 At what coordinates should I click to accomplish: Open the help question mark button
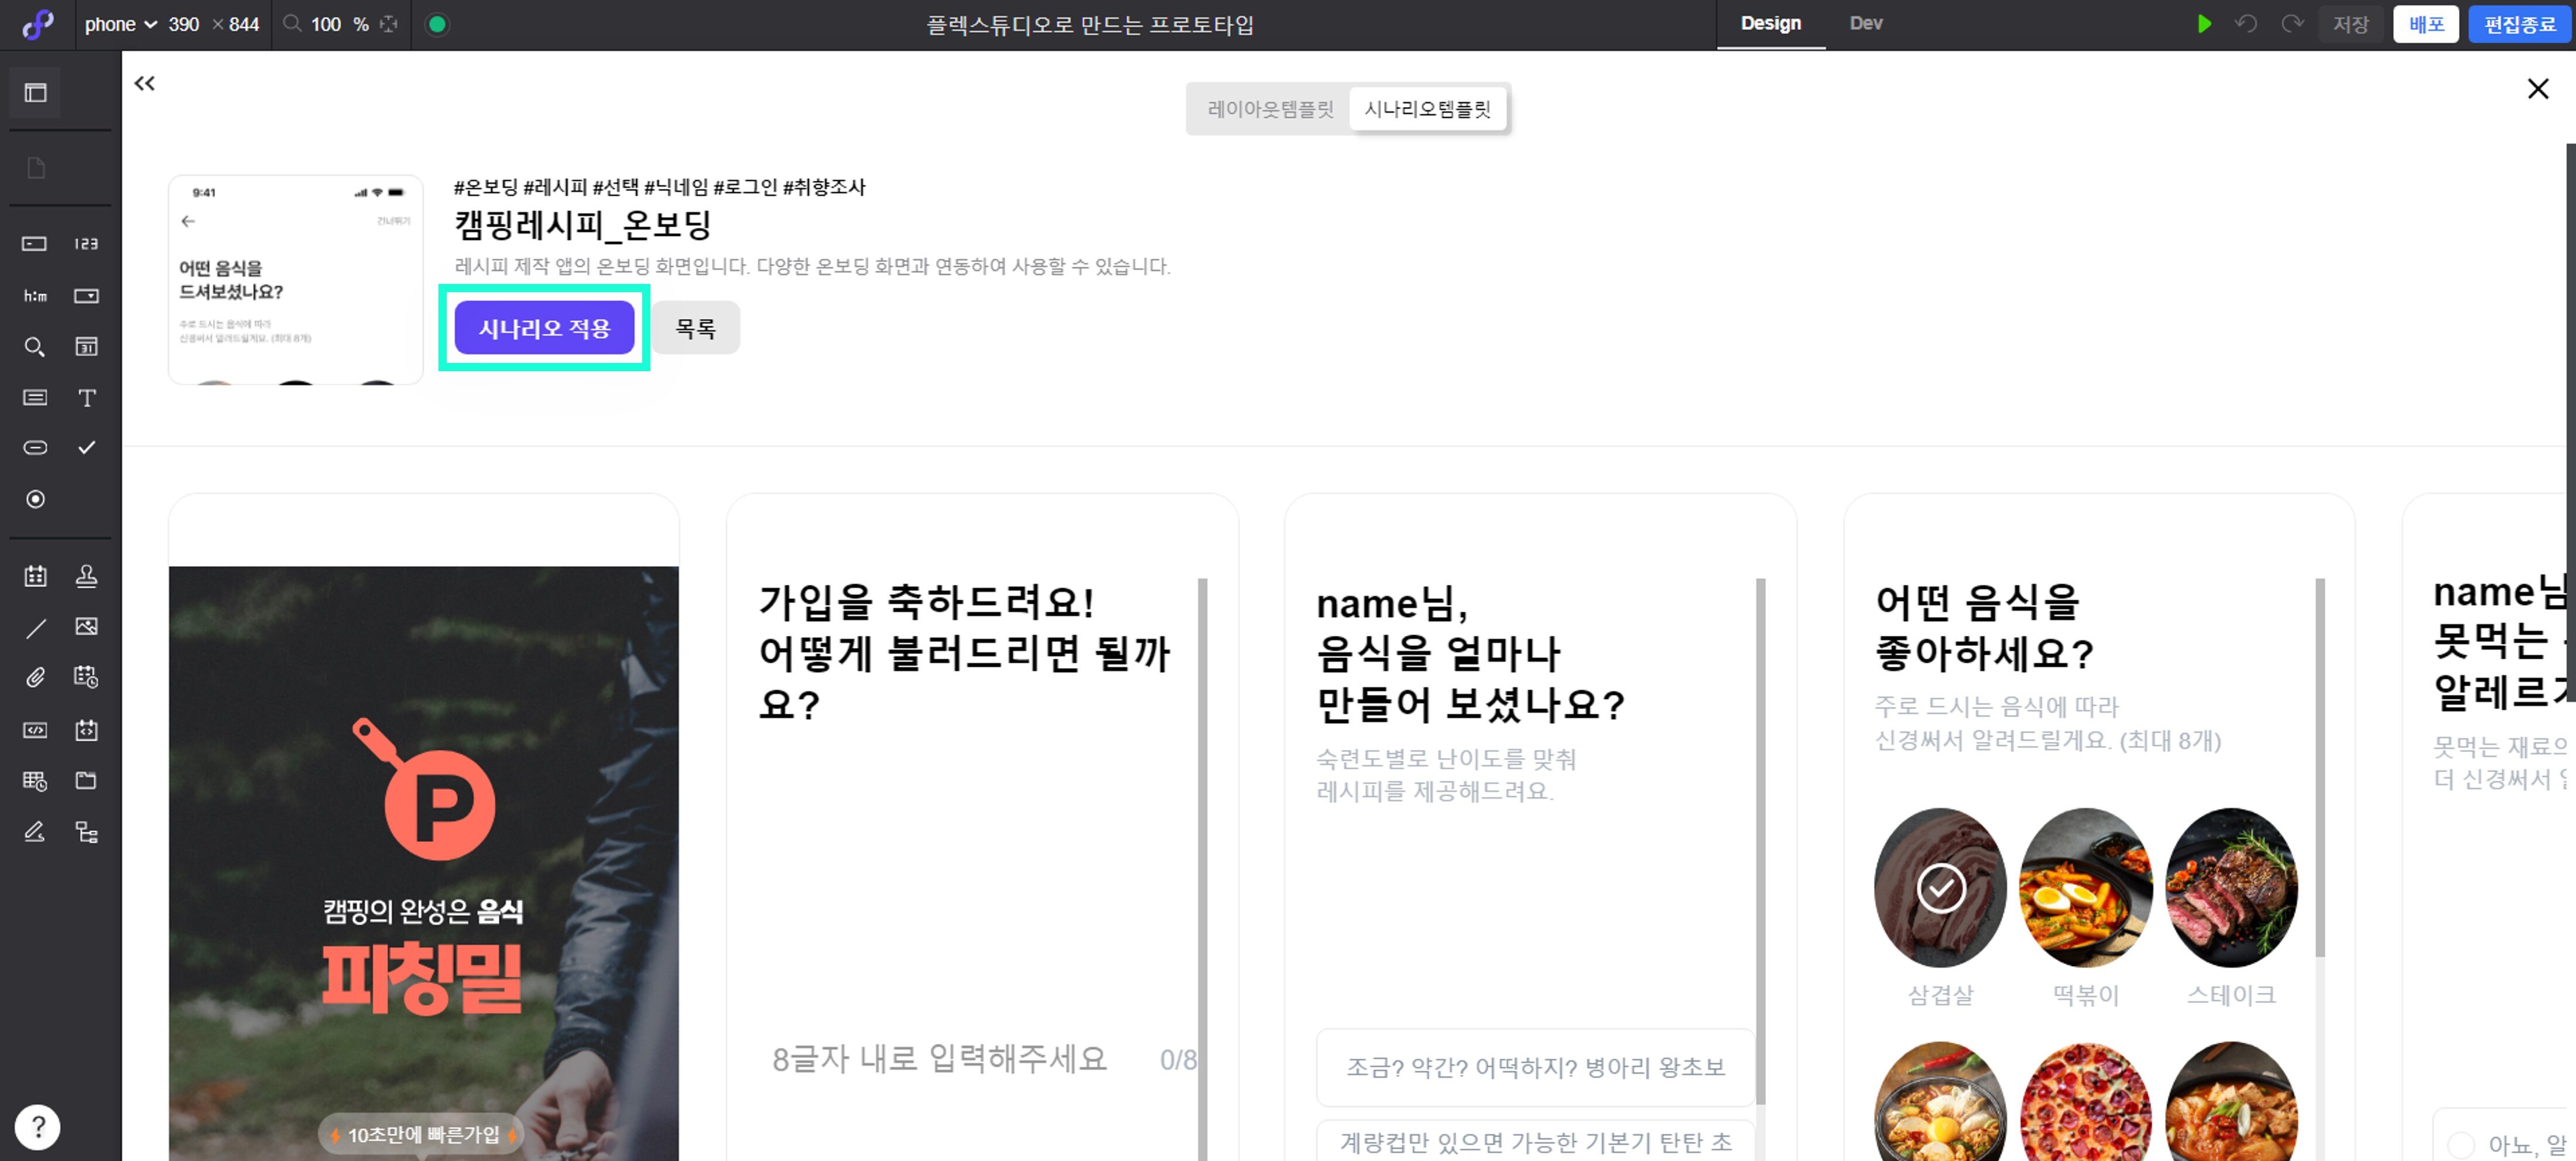[38, 1127]
